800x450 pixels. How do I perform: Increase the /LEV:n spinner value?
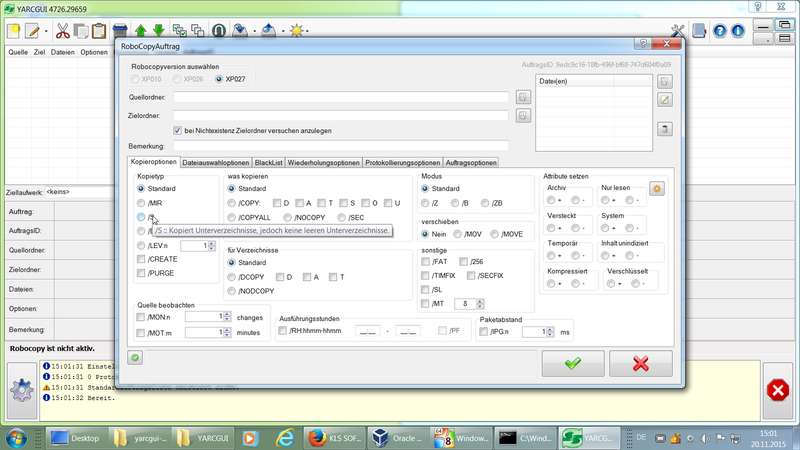click(x=211, y=242)
